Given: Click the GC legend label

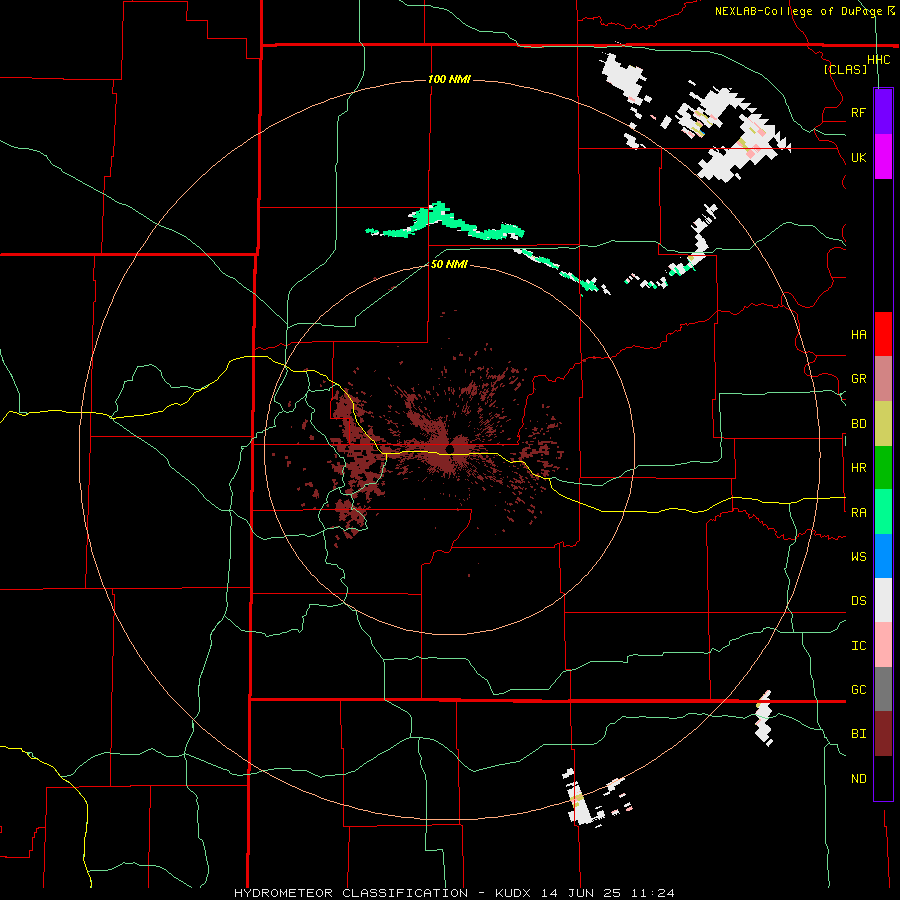Looking at the screenshot, I should point(858,690).
